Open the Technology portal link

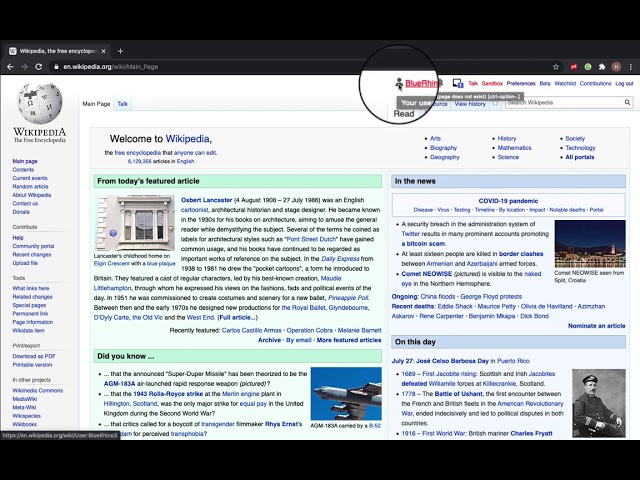tap(580, 148)
